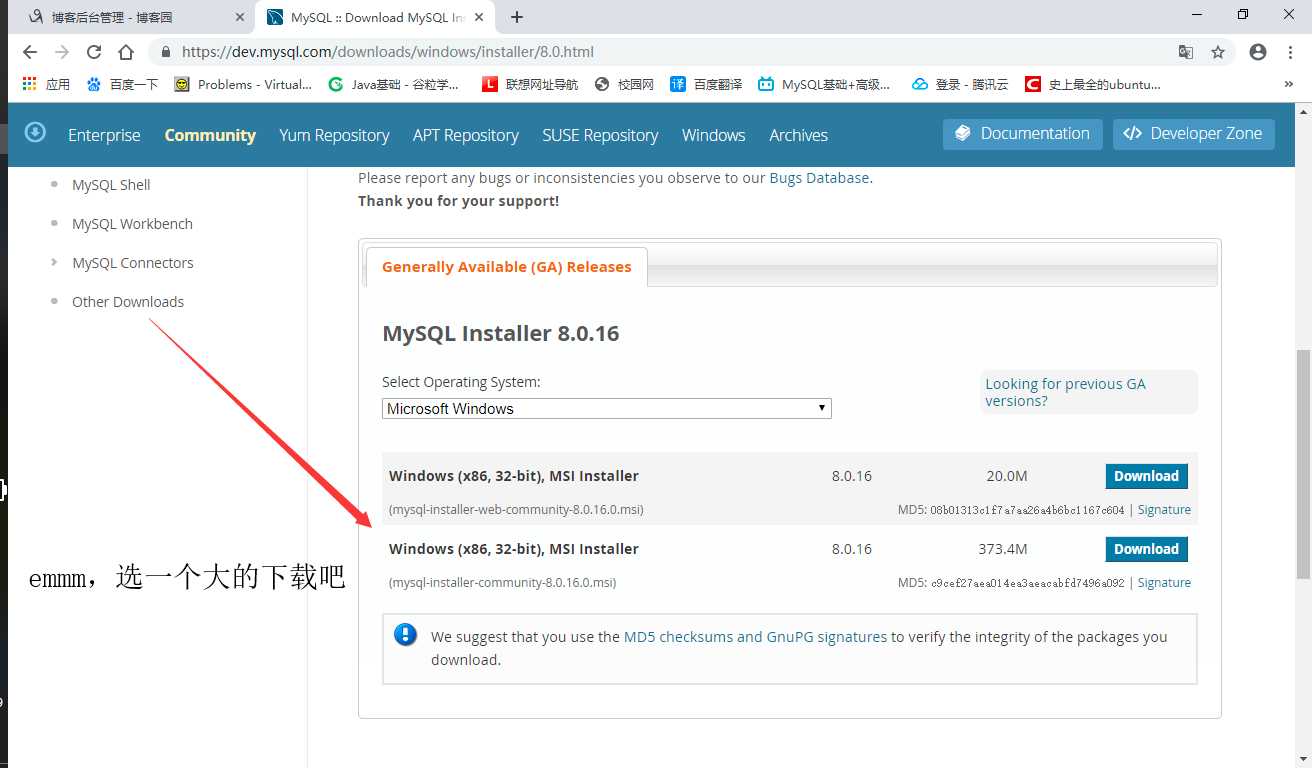Open the Archives menu item
This screenshot has width=1312, height=768.
pyautogui.click(x=798, y=135)
